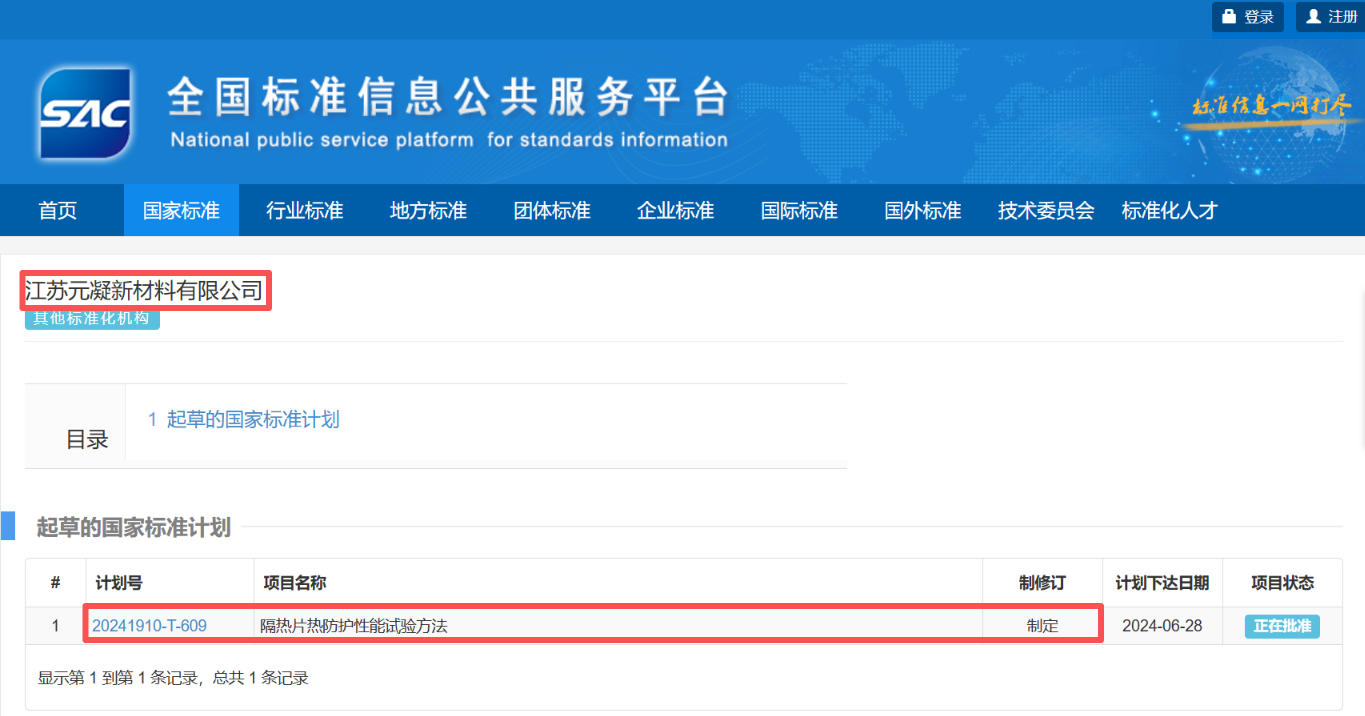Click project name 隔热片热防护性能试验方法

point(354,626)
